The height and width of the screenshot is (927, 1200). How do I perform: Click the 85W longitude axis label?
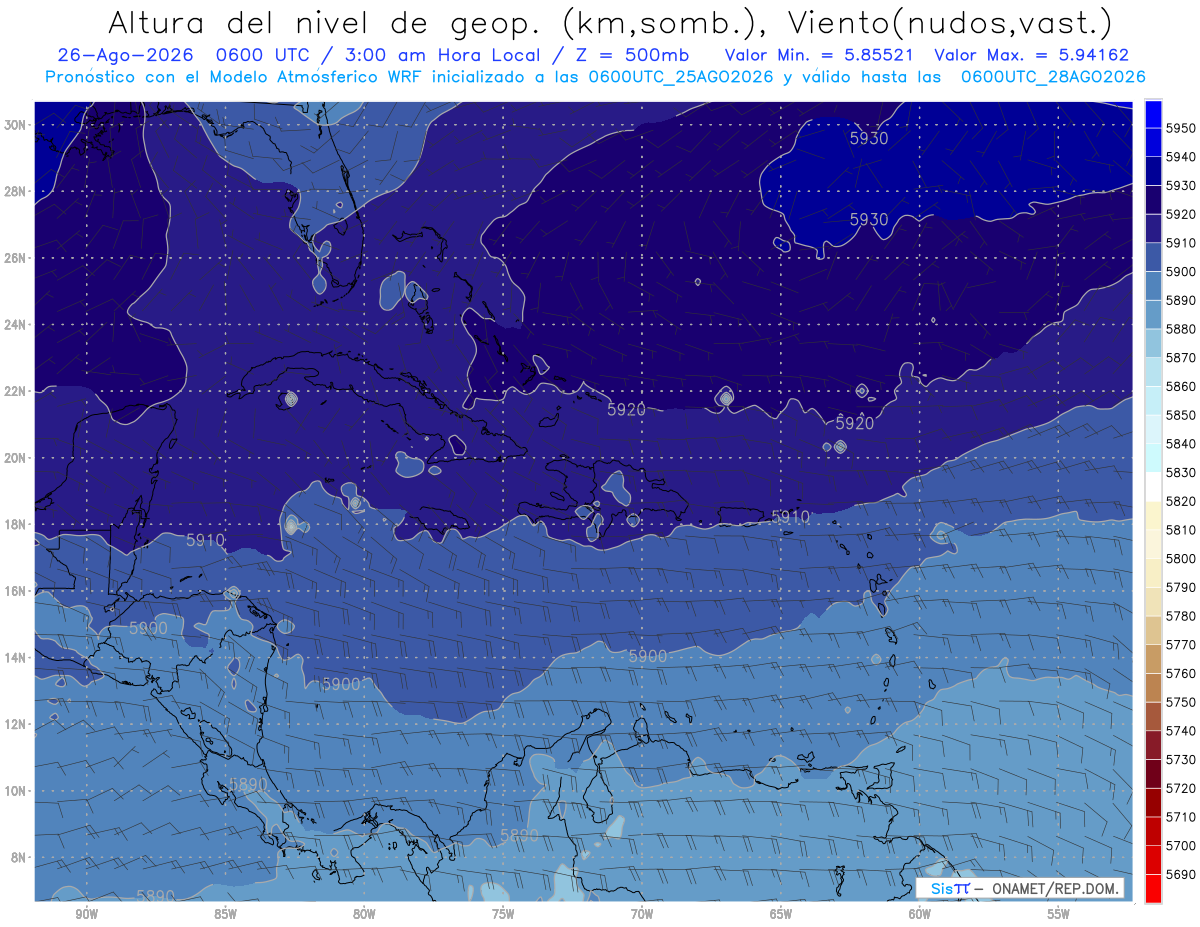(x=225, y=915)
